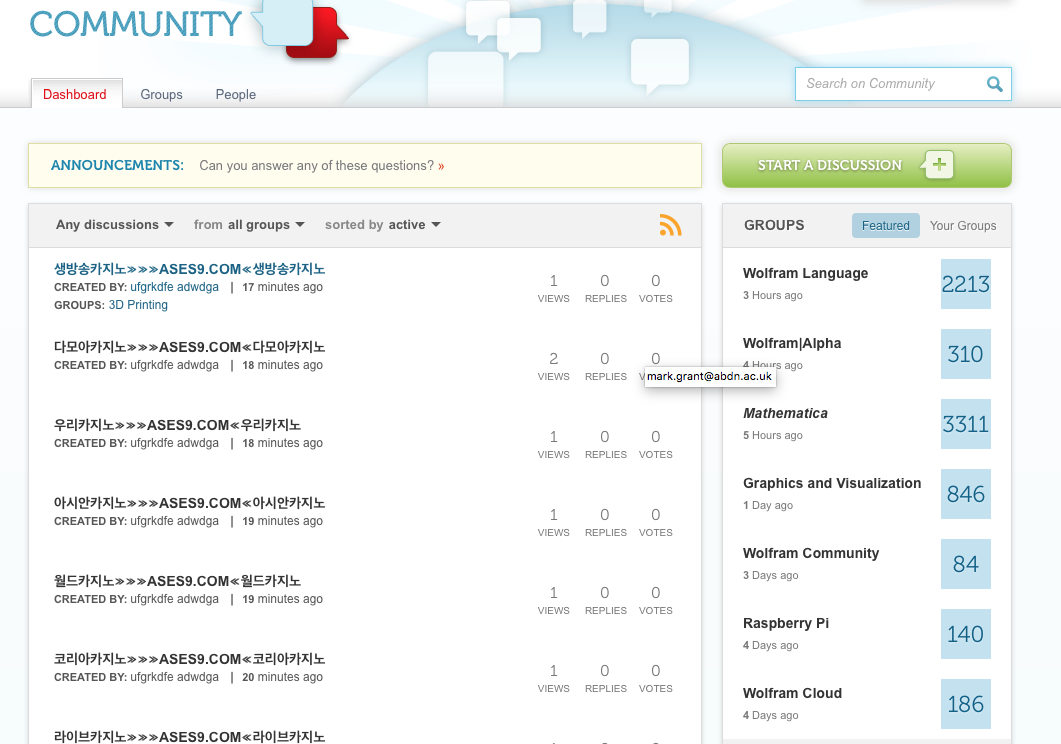Click the 3311 count for Mathematica
This screenshot has width=1061, height=744.
[966, 424]
